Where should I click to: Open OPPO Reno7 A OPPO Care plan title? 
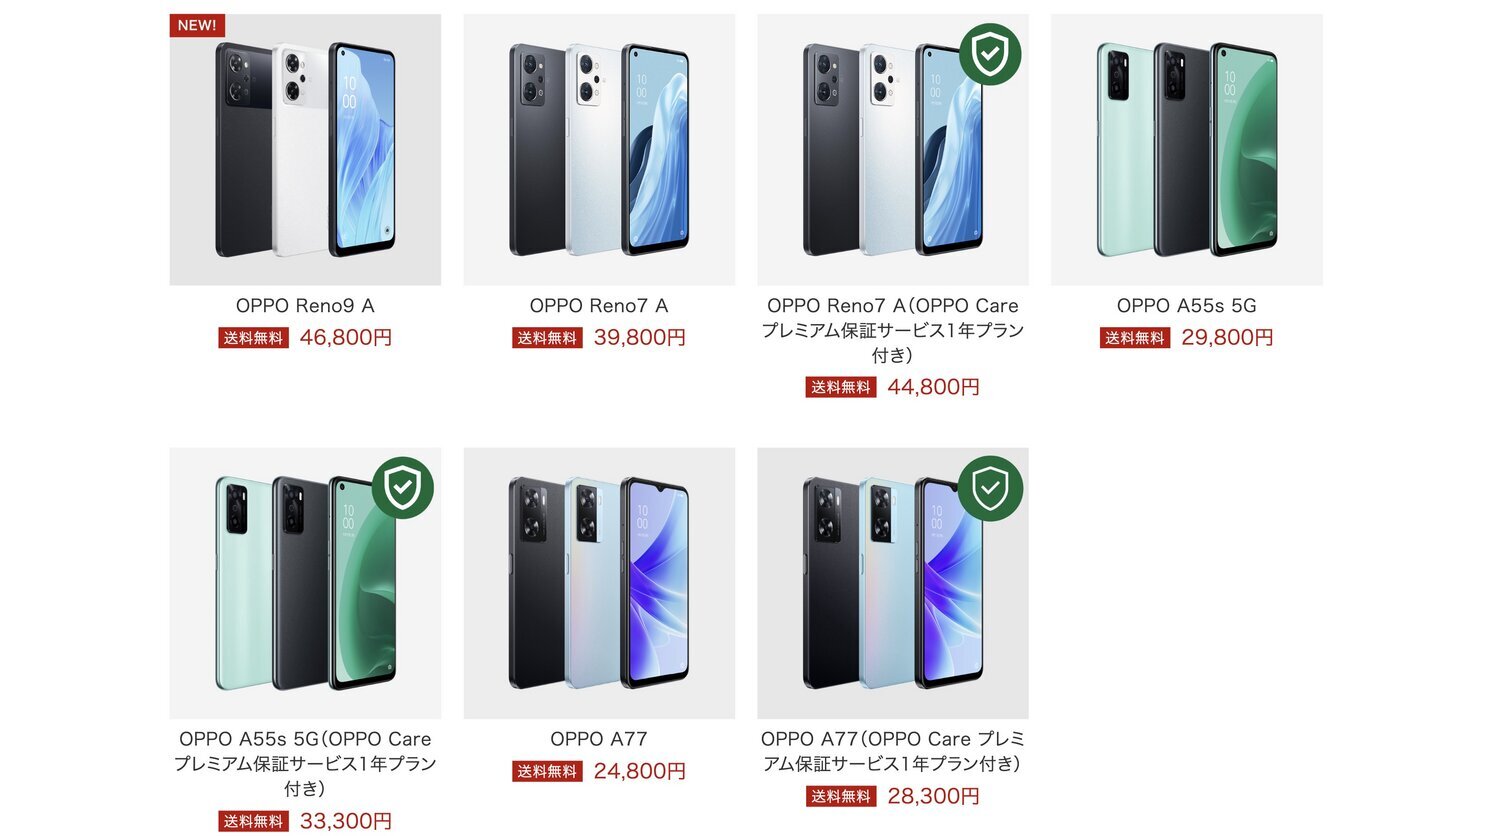click(x=893, y=330)
